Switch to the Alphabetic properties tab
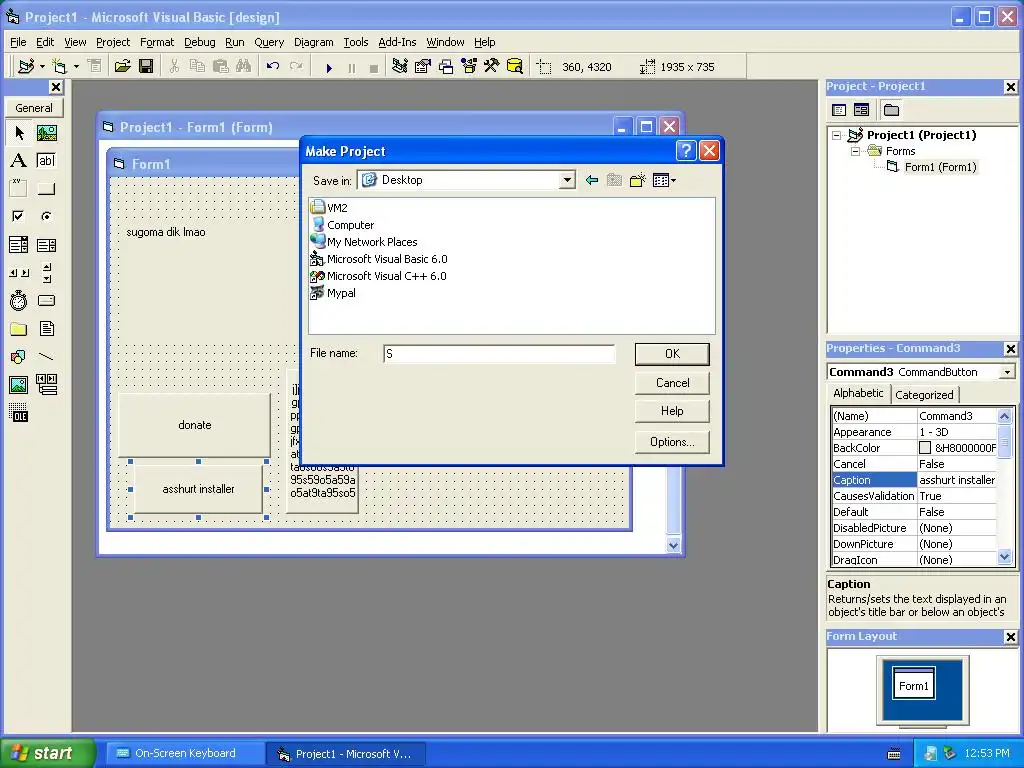This screenshot has height=768, width=1024. coord(858,393)
